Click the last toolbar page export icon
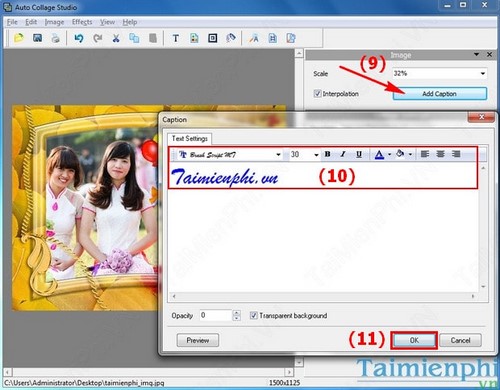The image size is (500, 390). [291, 38]
